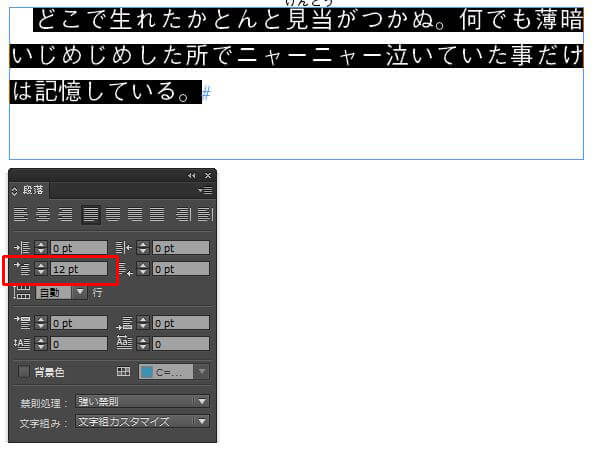
Task: Click the right indent stepper arrows
Action: (x=143, y=248)
